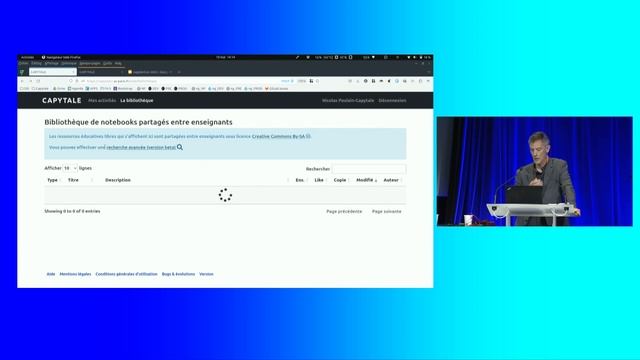Expand the Afficher lignes count dropdown

point(70,168)
